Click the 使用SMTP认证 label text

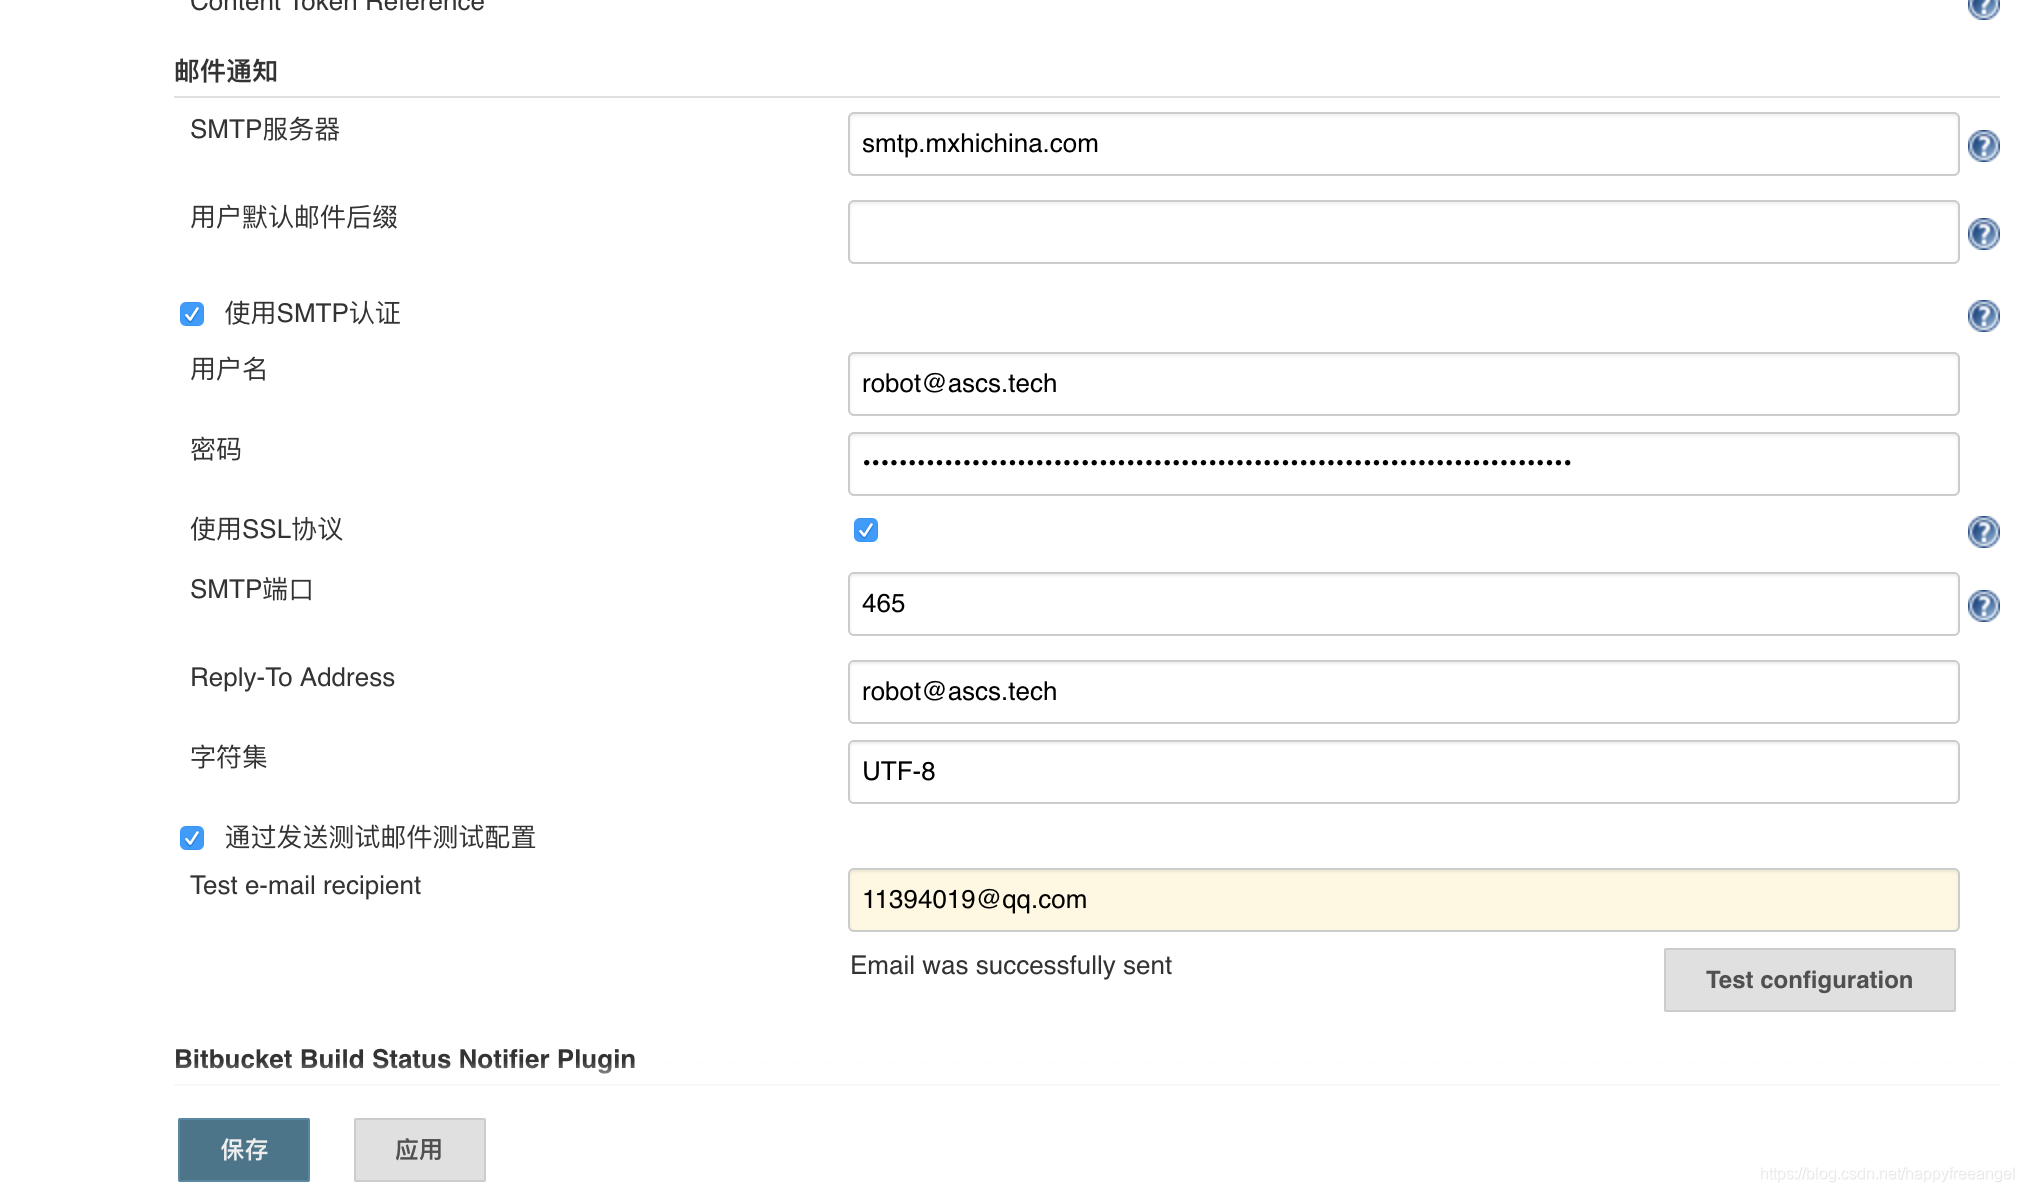click(x=313, y=313)
